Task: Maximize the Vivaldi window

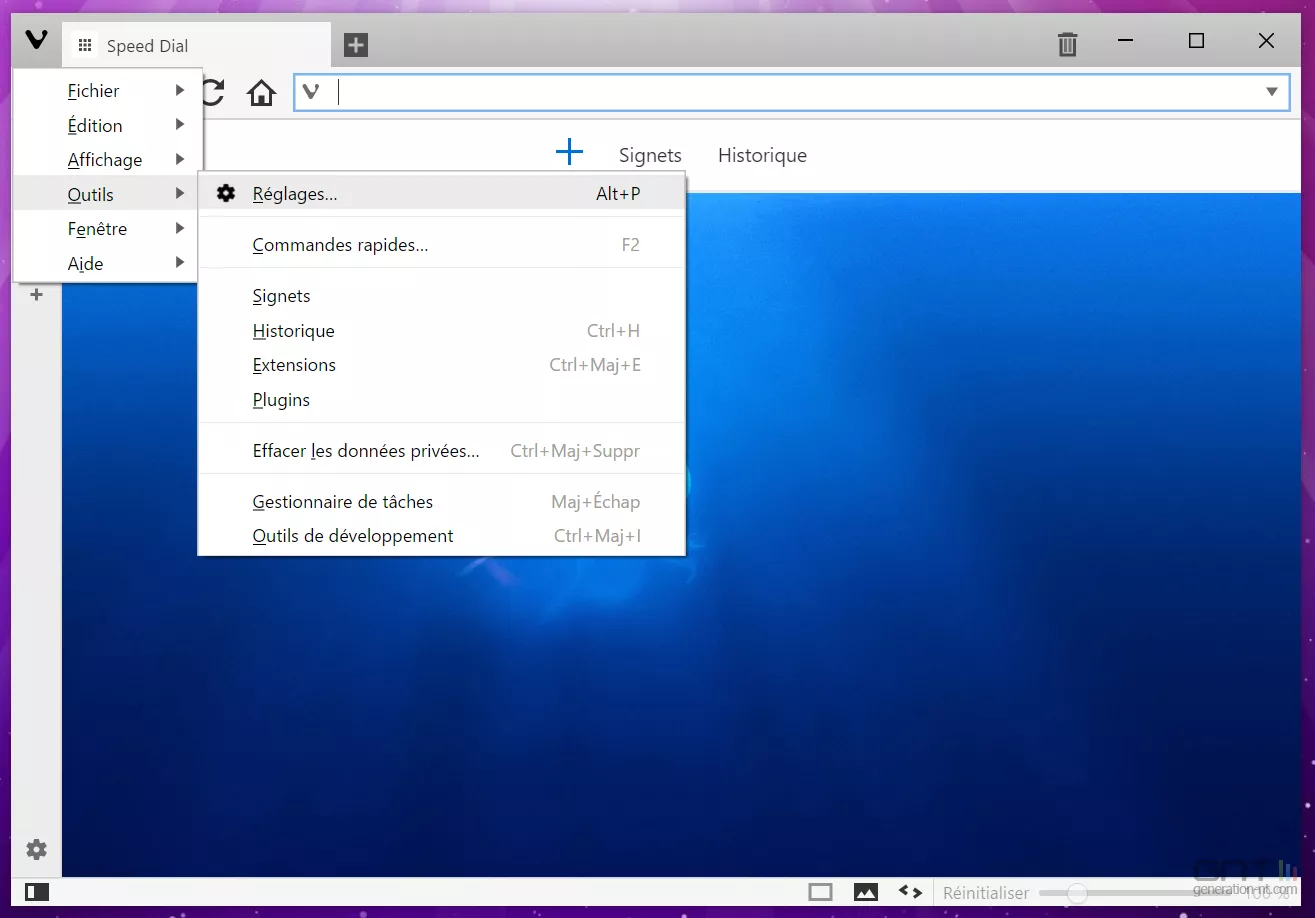Action: coord(1196,41)
